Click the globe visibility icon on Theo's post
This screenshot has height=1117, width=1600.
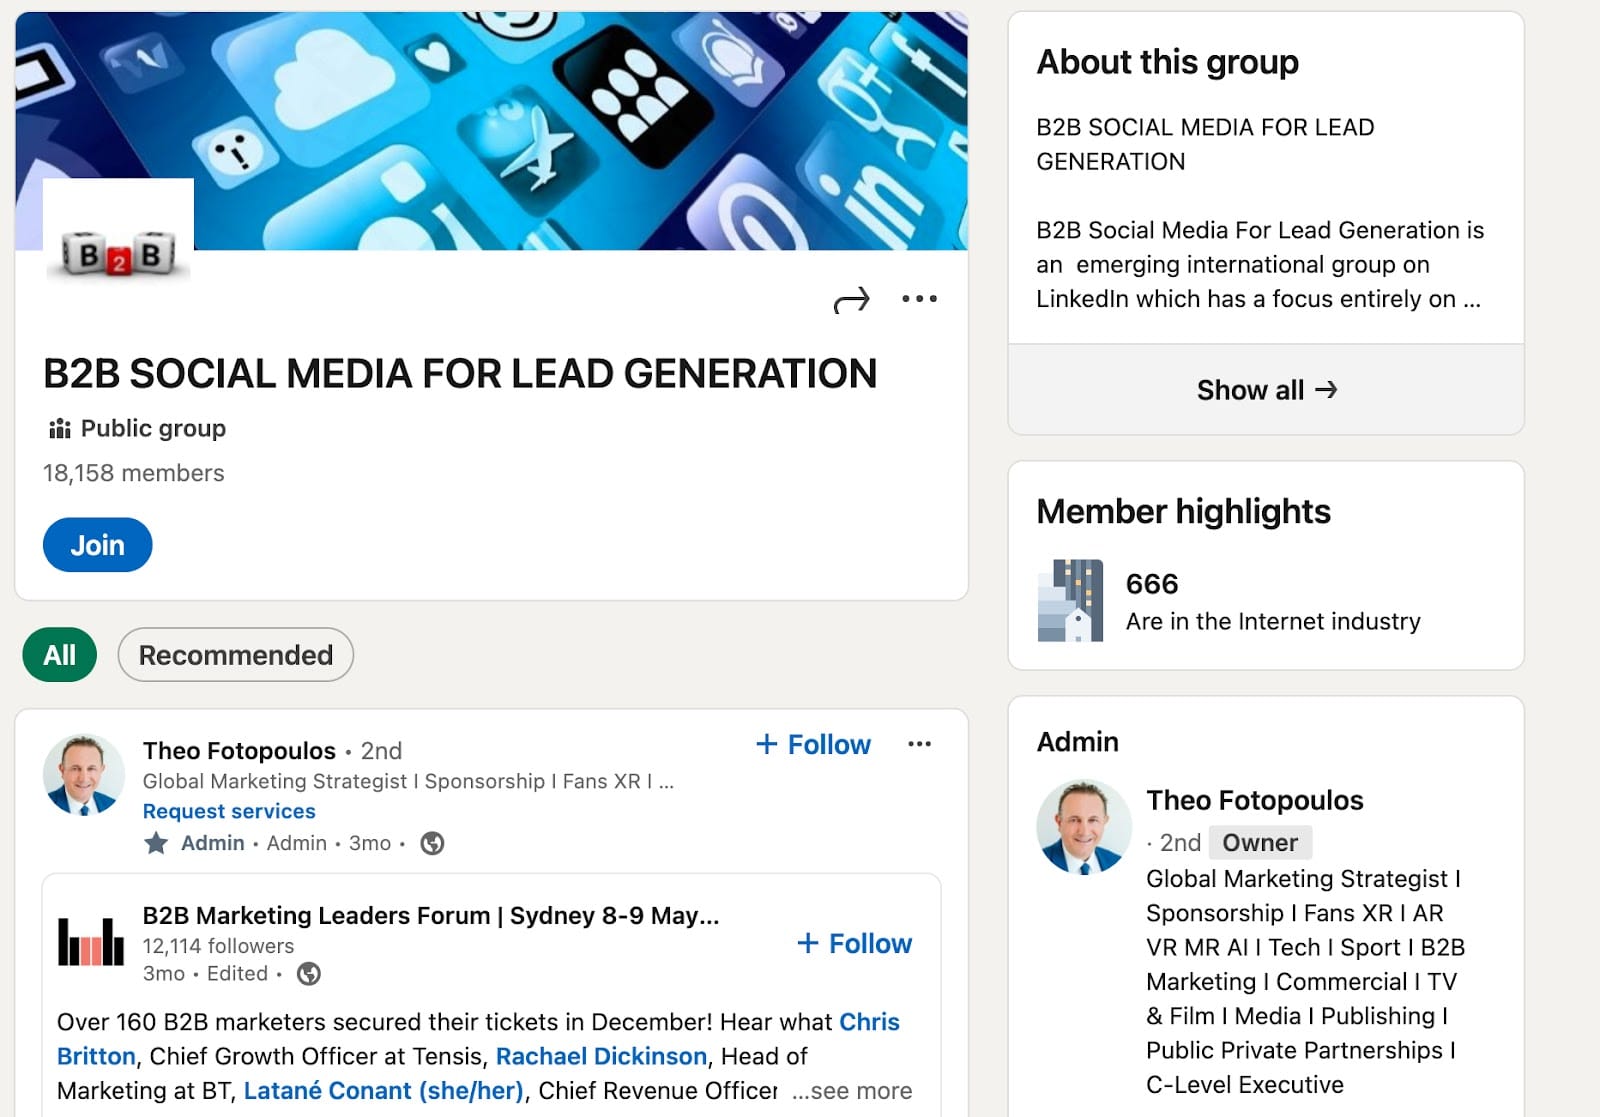point(430,843)
